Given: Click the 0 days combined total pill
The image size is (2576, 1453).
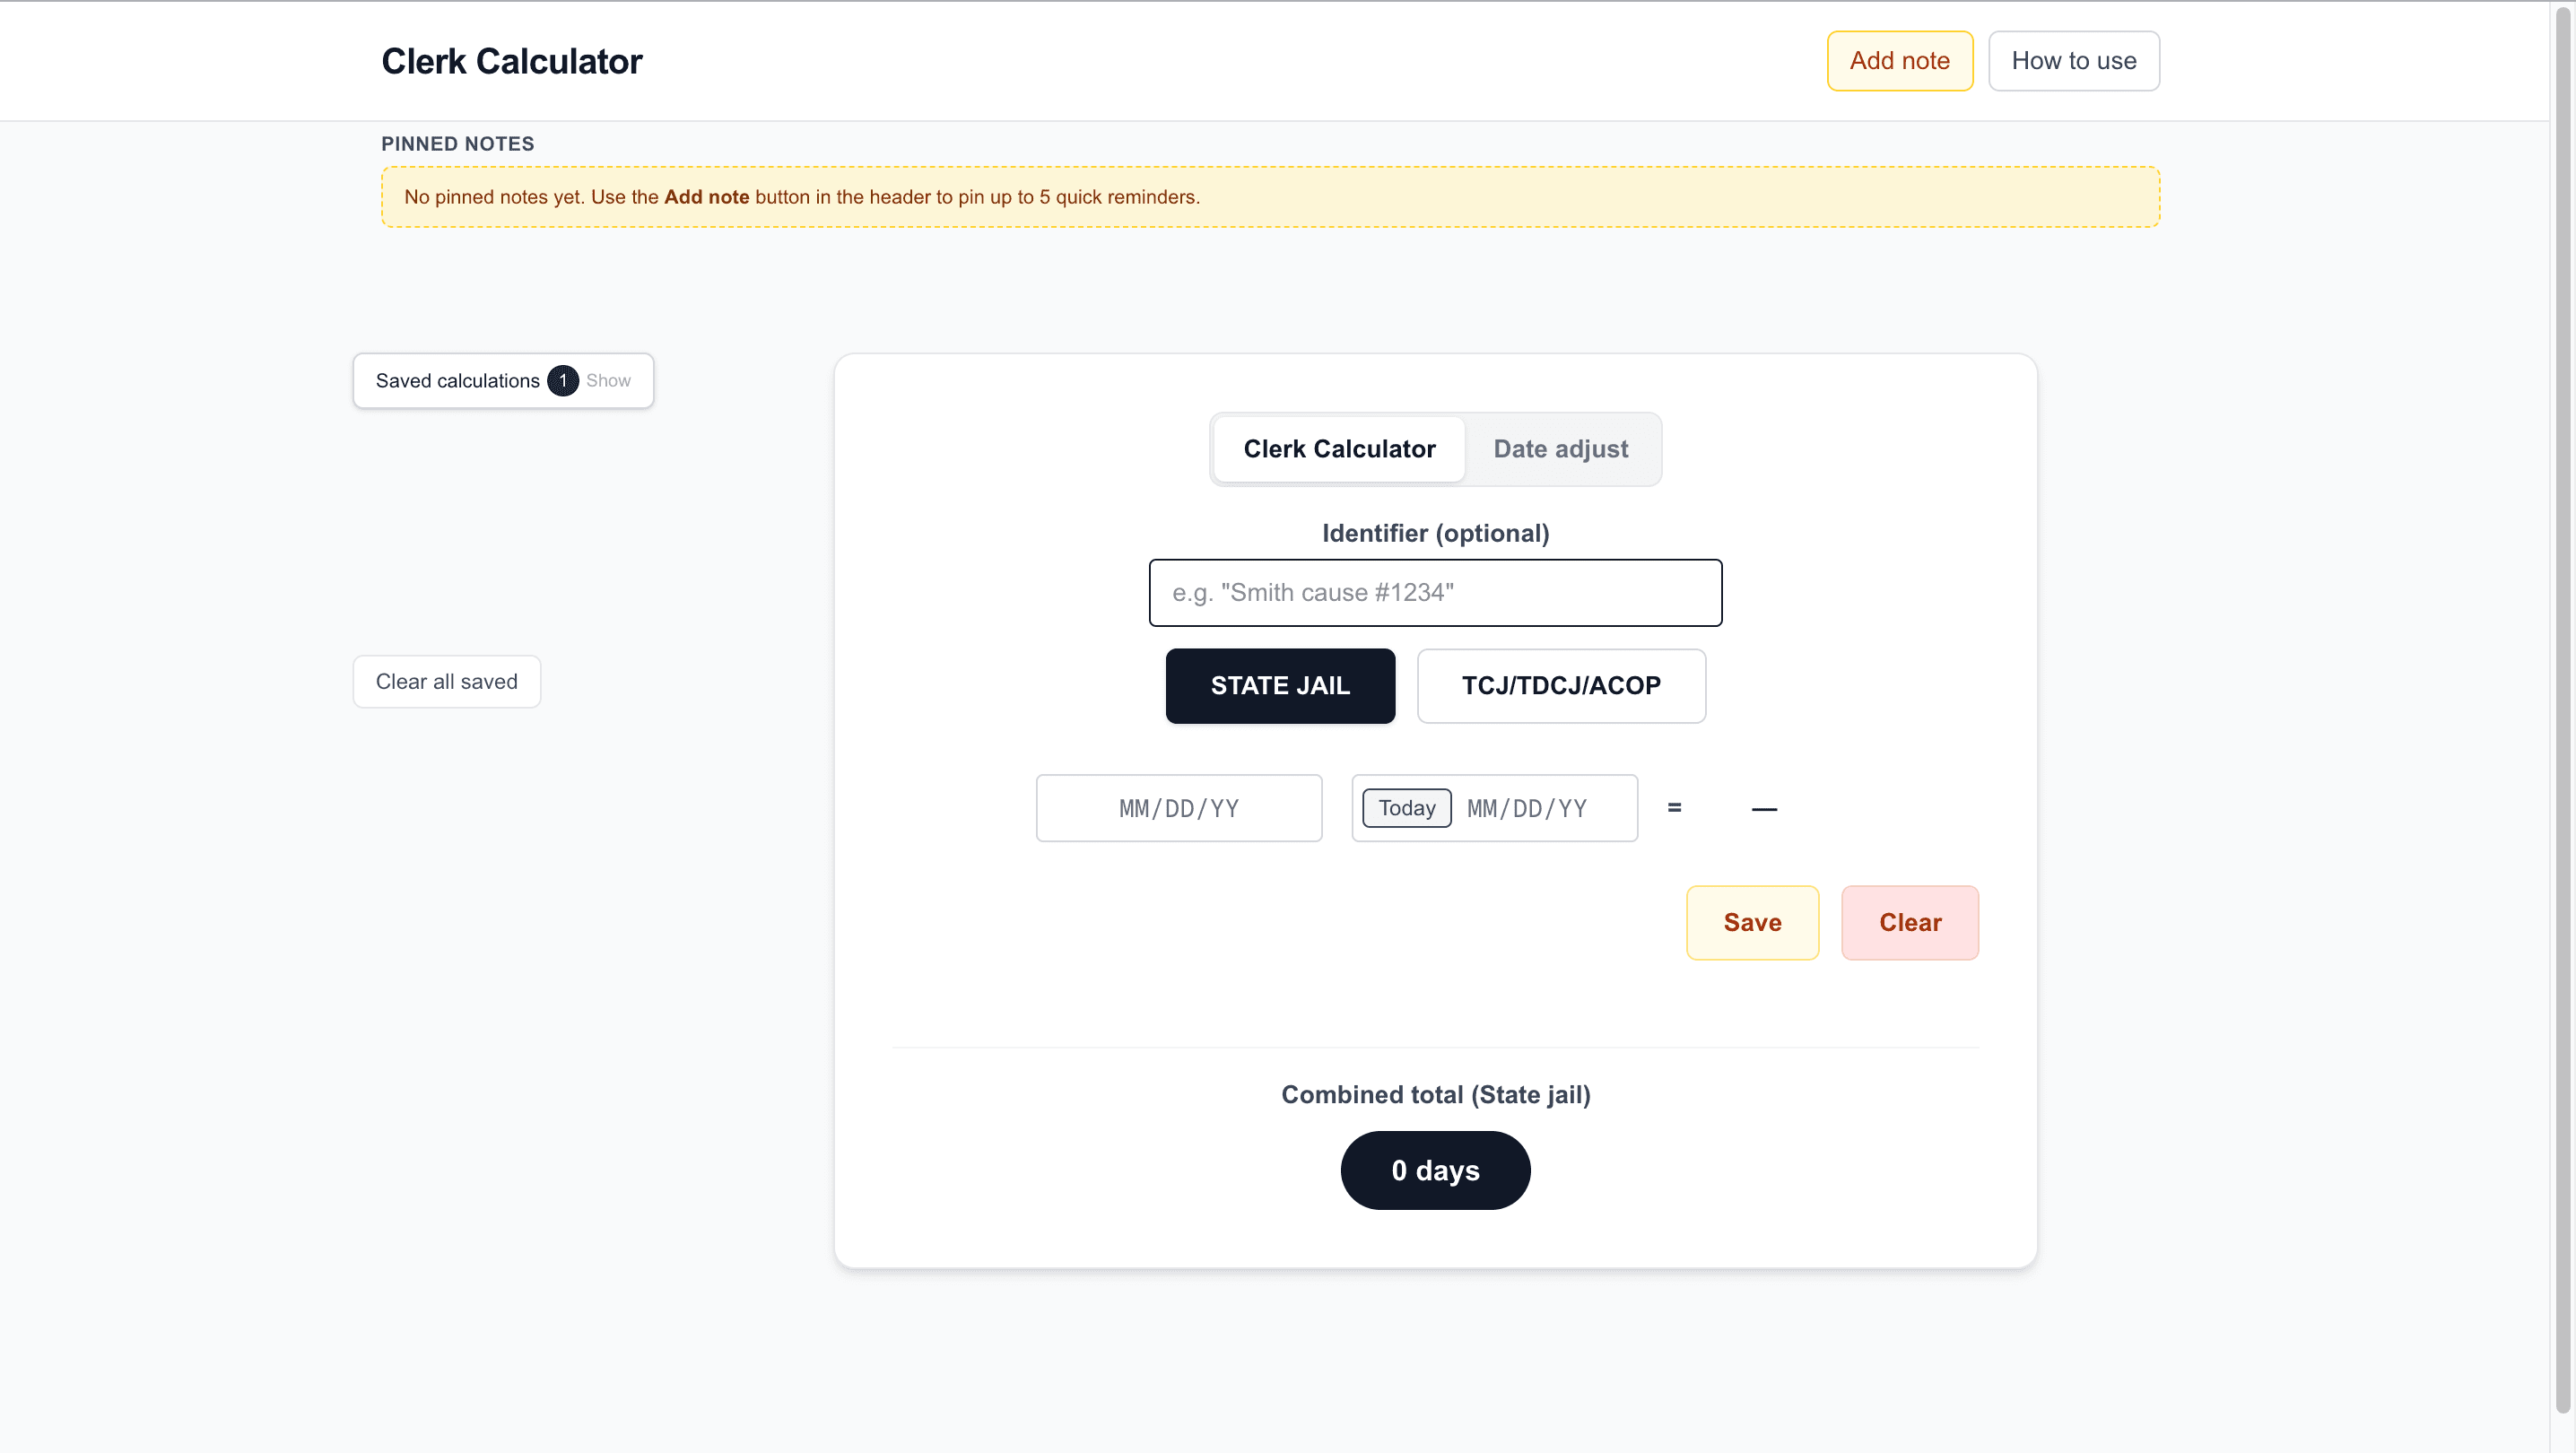Looking at the screenshot, I should click(1435, 1170).
